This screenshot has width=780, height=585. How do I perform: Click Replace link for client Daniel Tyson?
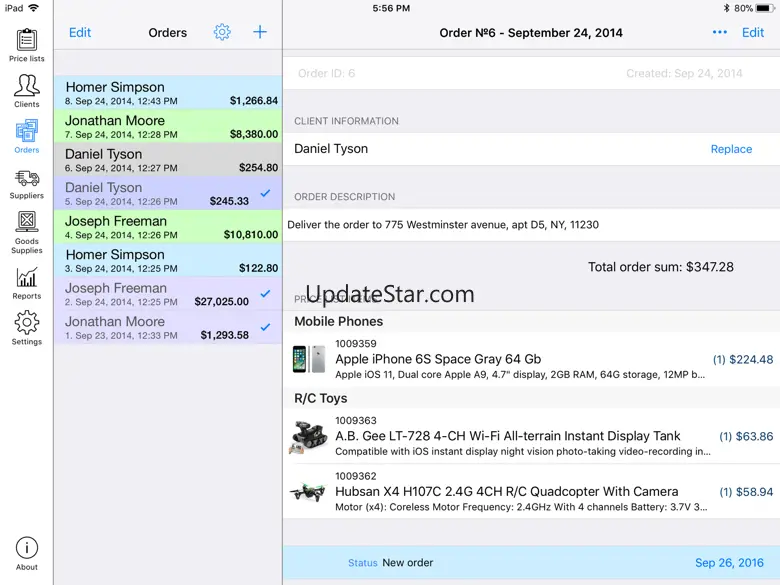pyautogui.click(x=731, y=149)
